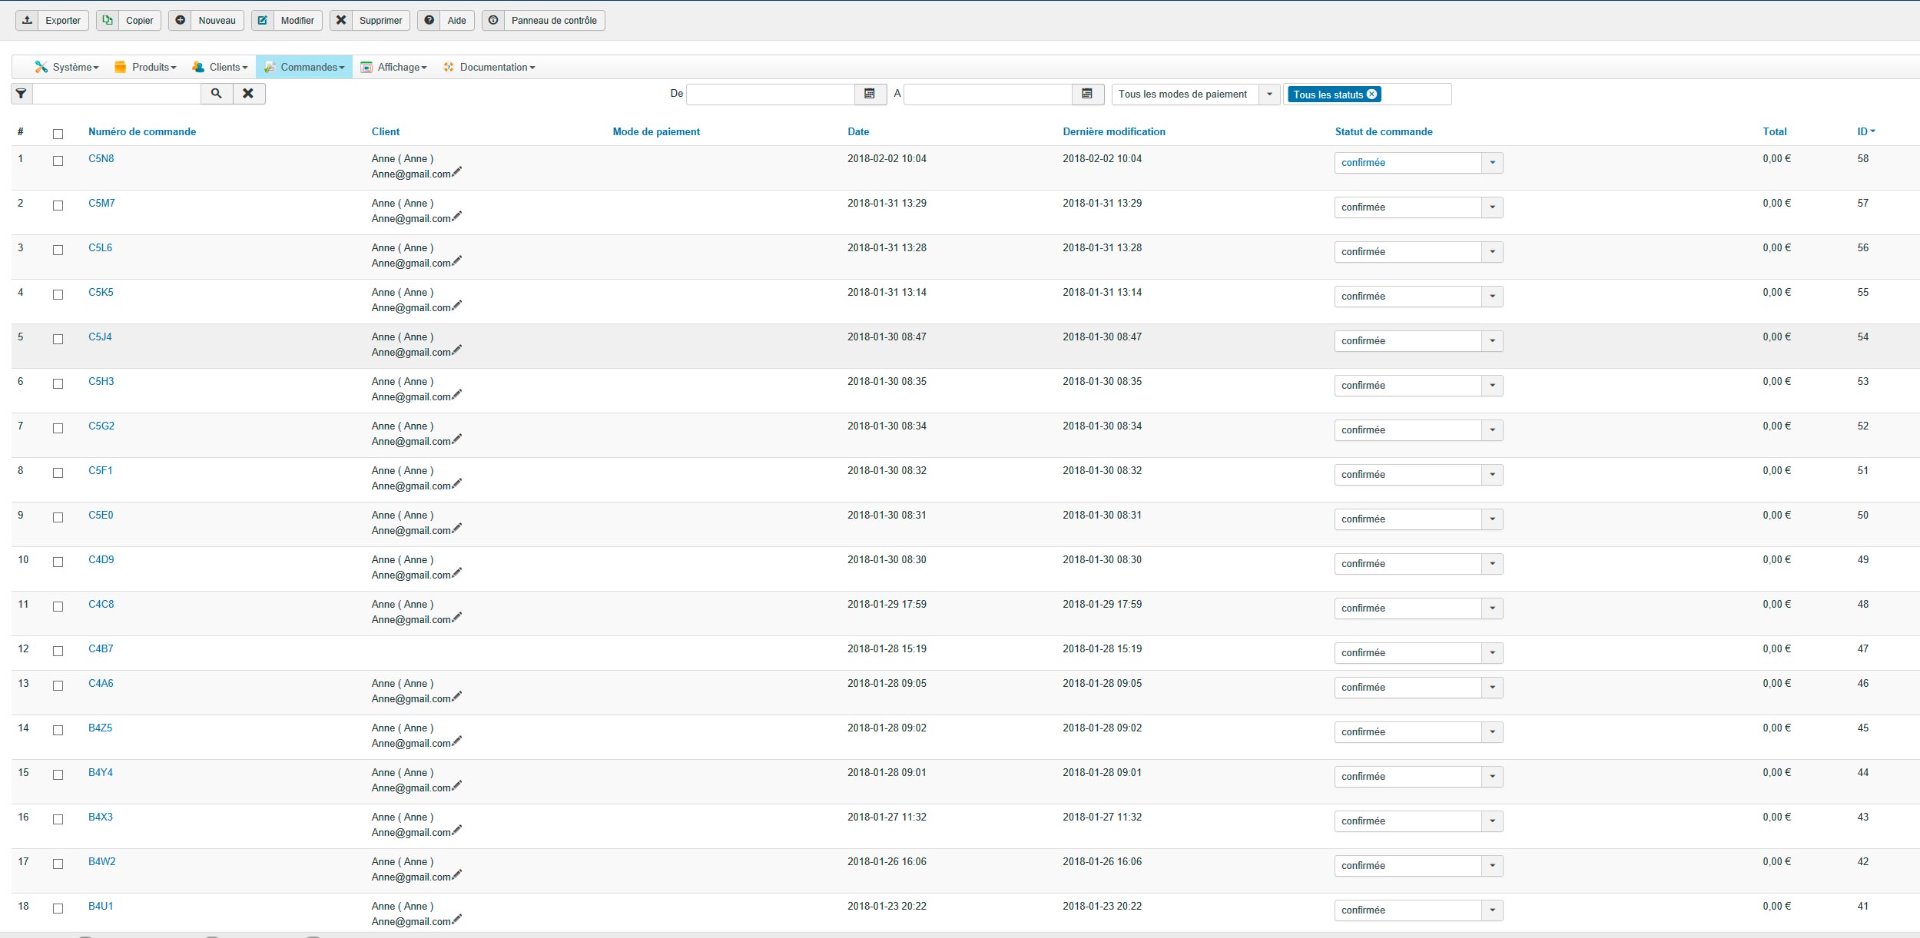
Task: Expand status dropdown for order C4D9
Action: click(1418, 563)
